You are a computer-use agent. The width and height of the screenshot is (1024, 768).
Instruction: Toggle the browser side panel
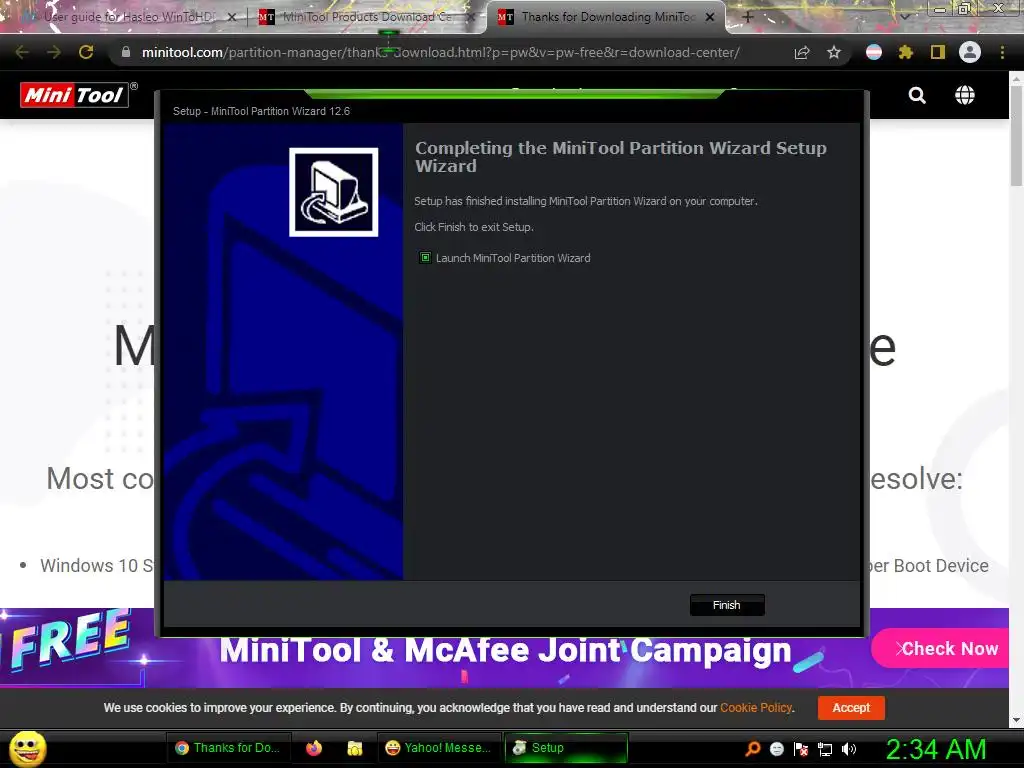[x=938, y=52]
